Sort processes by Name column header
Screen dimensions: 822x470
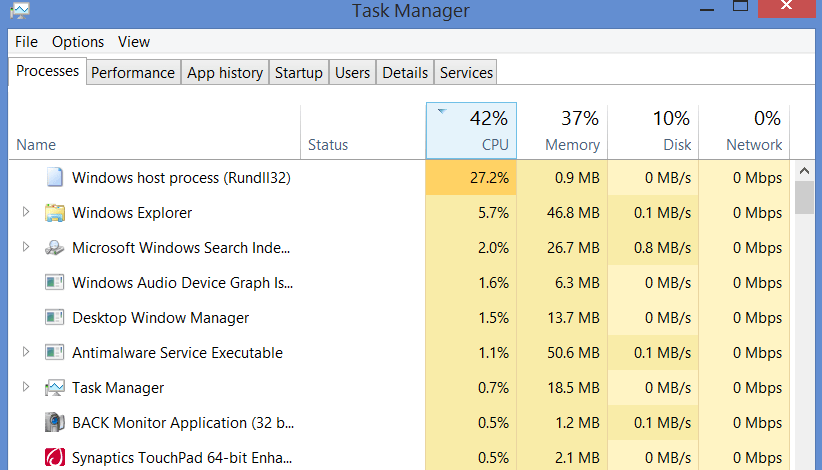tap(37, 145)
